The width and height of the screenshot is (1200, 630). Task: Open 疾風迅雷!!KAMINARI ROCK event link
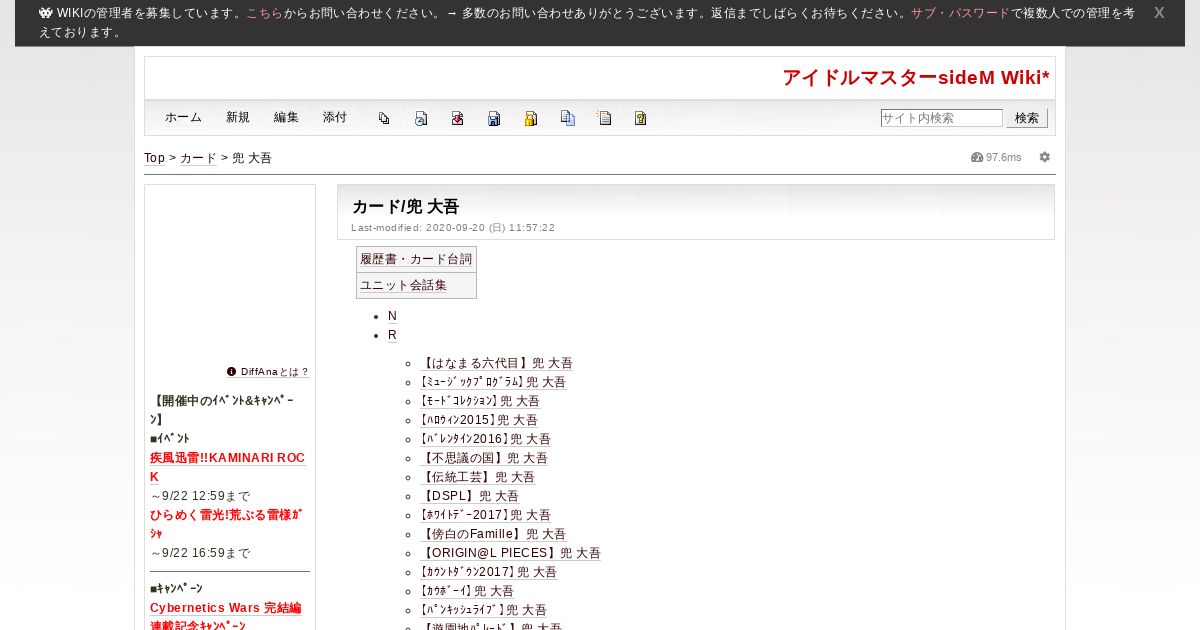pyautogui.click(x=227, y=467)
